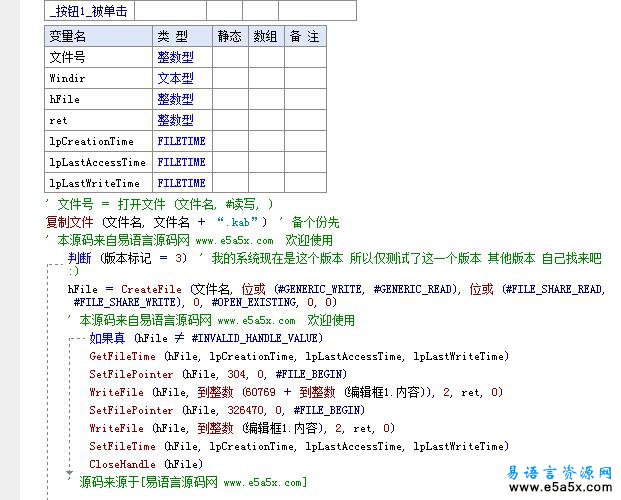Select the variable name cell lpLastAccessTime

[x=99, y=162]
